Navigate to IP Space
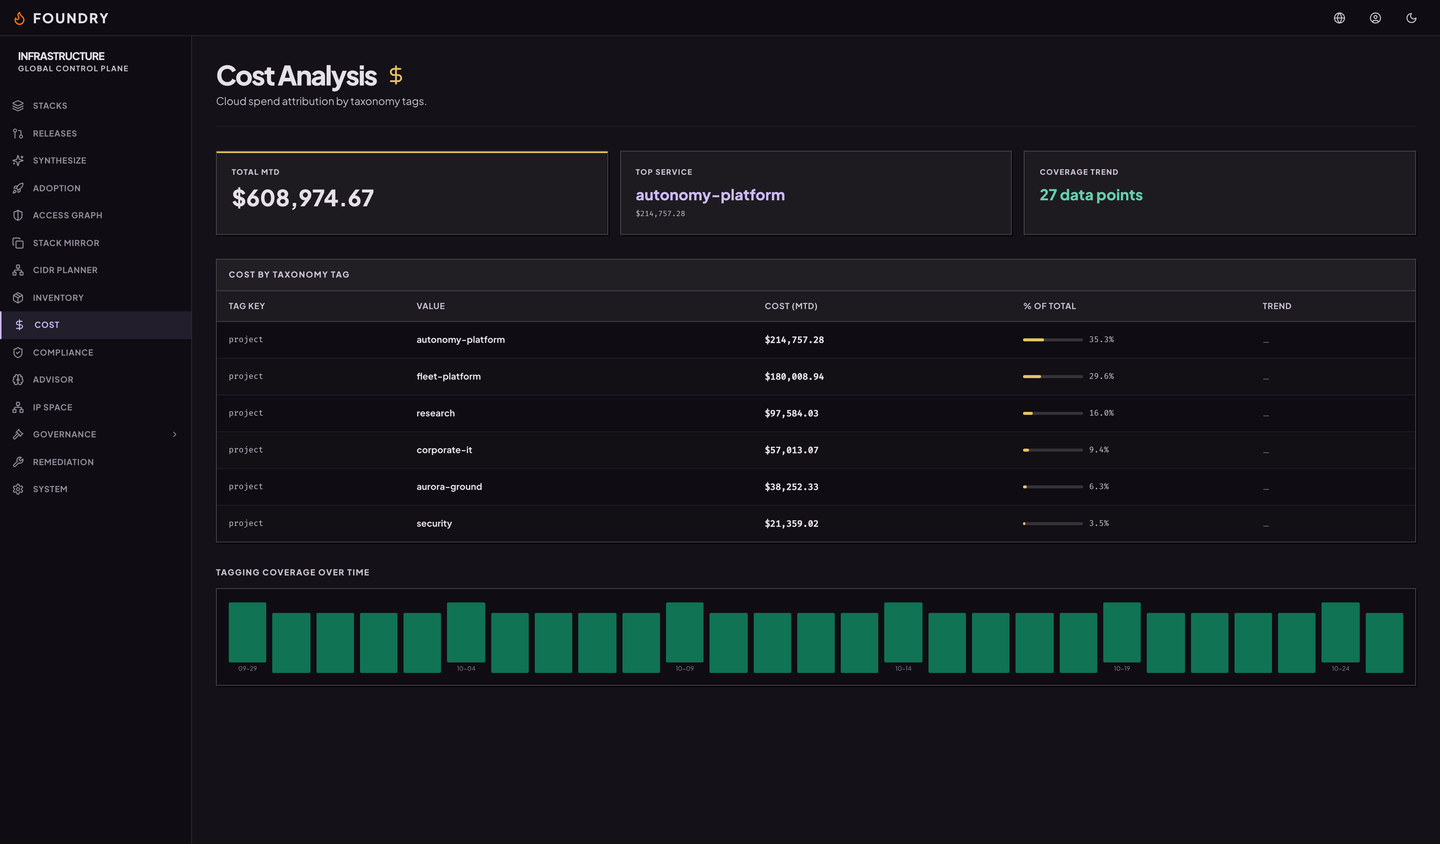The image size is (1440, 844). [x=96, y=407]
